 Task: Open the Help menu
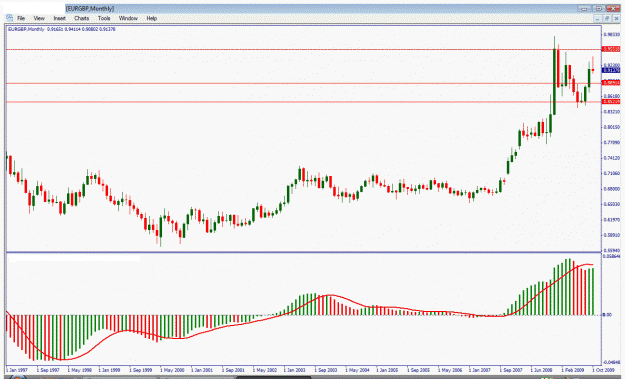[151, 18]
